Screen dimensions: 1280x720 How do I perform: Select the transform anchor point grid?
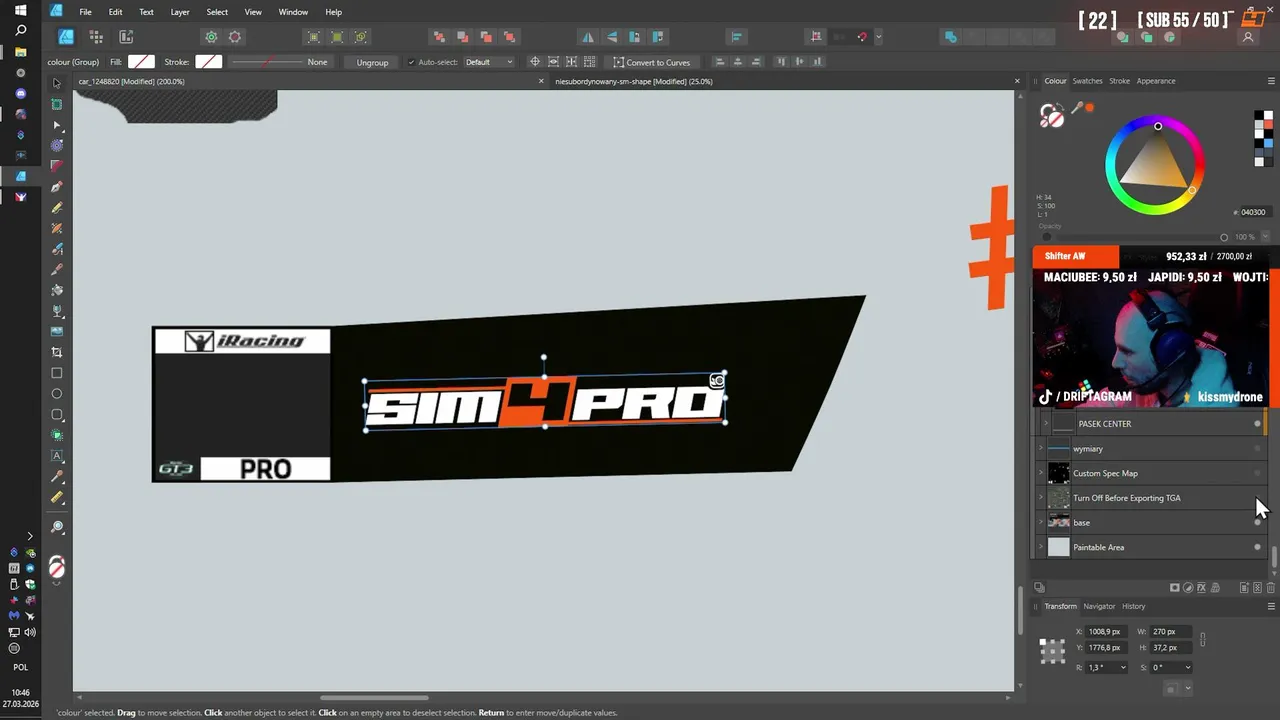[1052, 651]
